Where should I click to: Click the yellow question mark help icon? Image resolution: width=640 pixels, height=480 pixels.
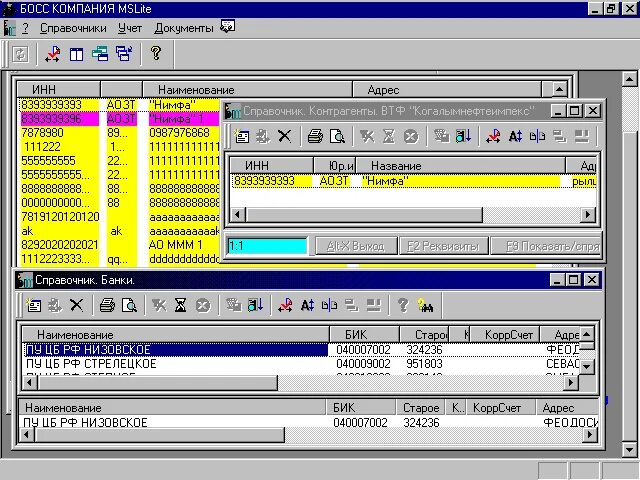pyautogui.click(x=156, y=53)
